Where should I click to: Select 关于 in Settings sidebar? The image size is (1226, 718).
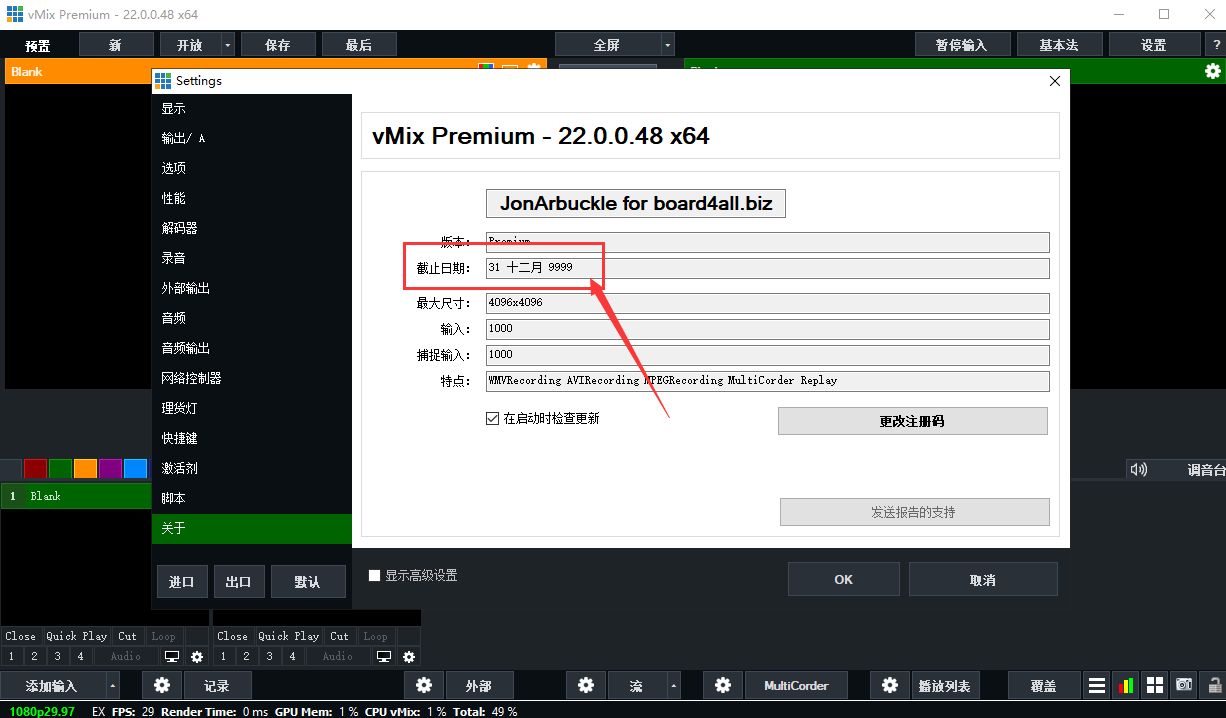pos(252,529)
